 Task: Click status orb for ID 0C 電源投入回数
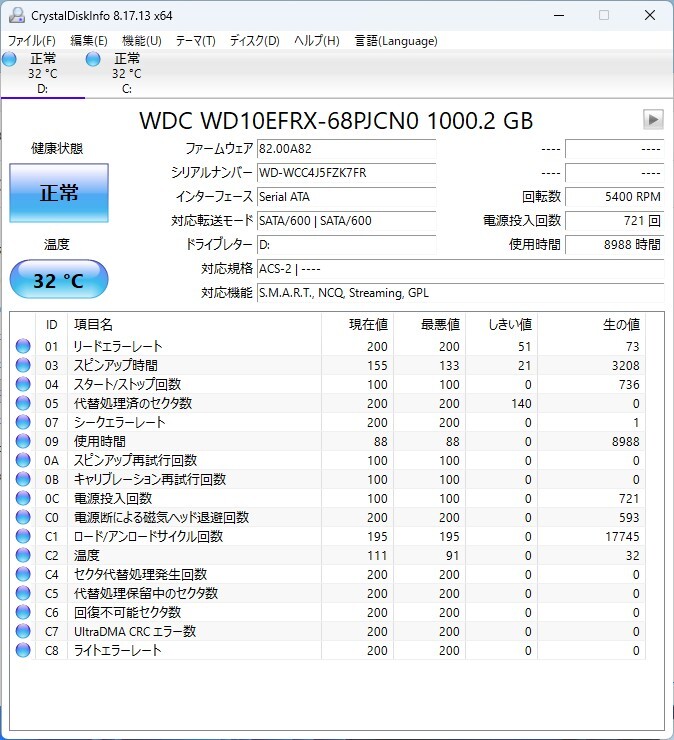coord(23,498)
